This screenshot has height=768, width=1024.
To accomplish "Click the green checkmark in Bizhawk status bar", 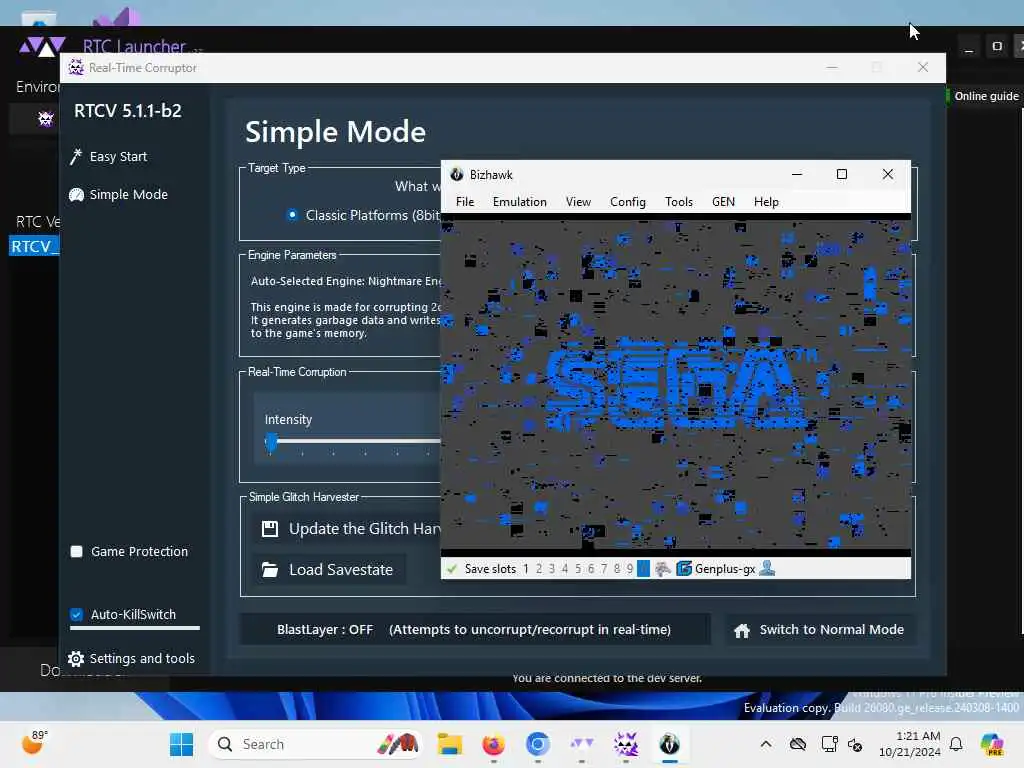I will coord(451,569).
